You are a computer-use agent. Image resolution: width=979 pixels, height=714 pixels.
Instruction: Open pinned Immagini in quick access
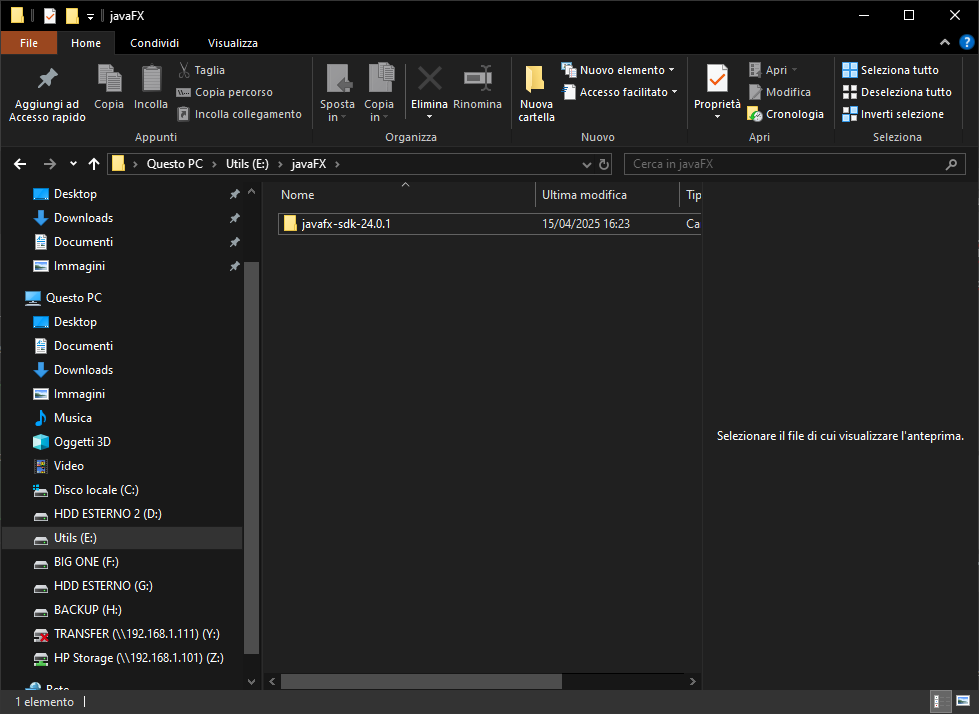[x=79, y=266]
